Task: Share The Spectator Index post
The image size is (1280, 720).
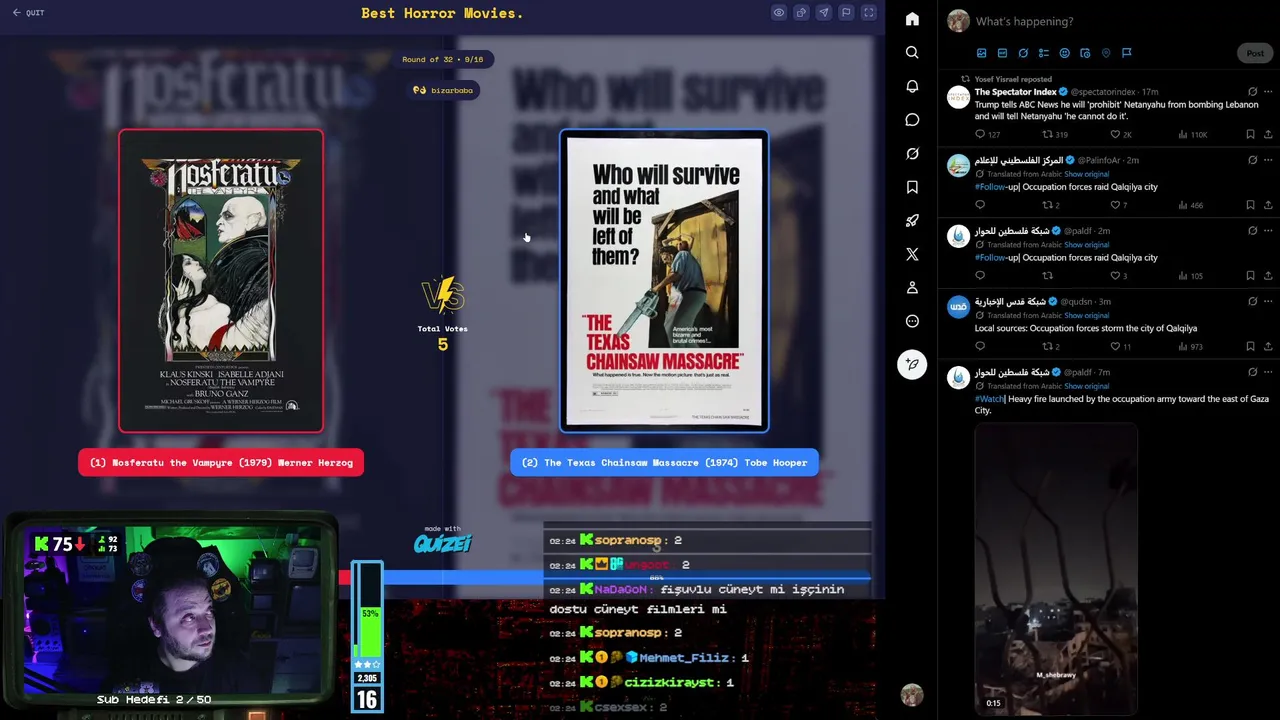Action: coord(1268,134)
